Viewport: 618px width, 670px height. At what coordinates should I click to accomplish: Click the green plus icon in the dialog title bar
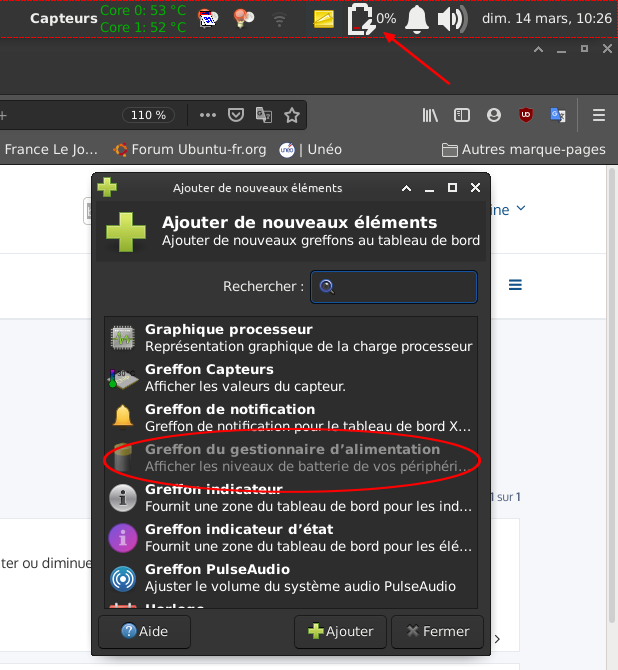coord(107,188)
